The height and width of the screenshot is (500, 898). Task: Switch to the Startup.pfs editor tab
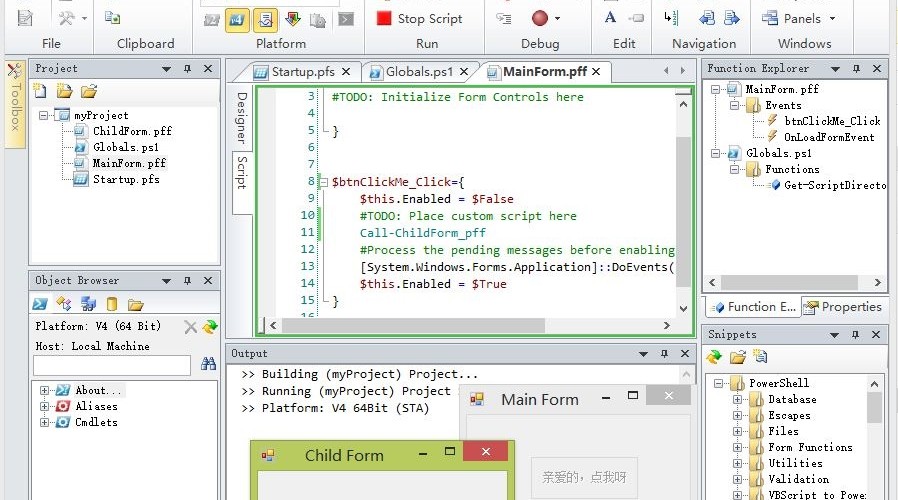[303, 72]
